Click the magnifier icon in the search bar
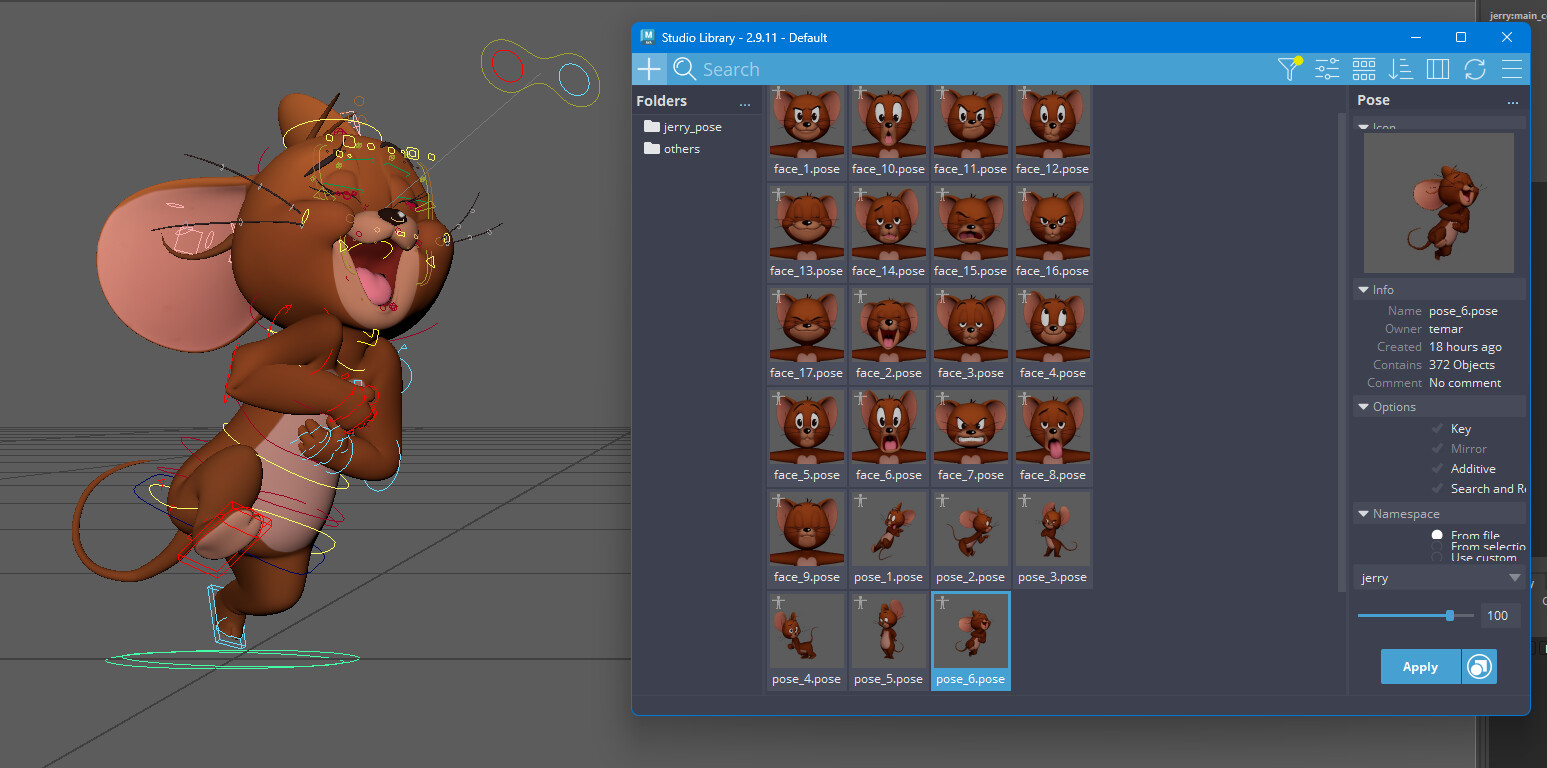The image size is (1547, 768). (684, 68)
